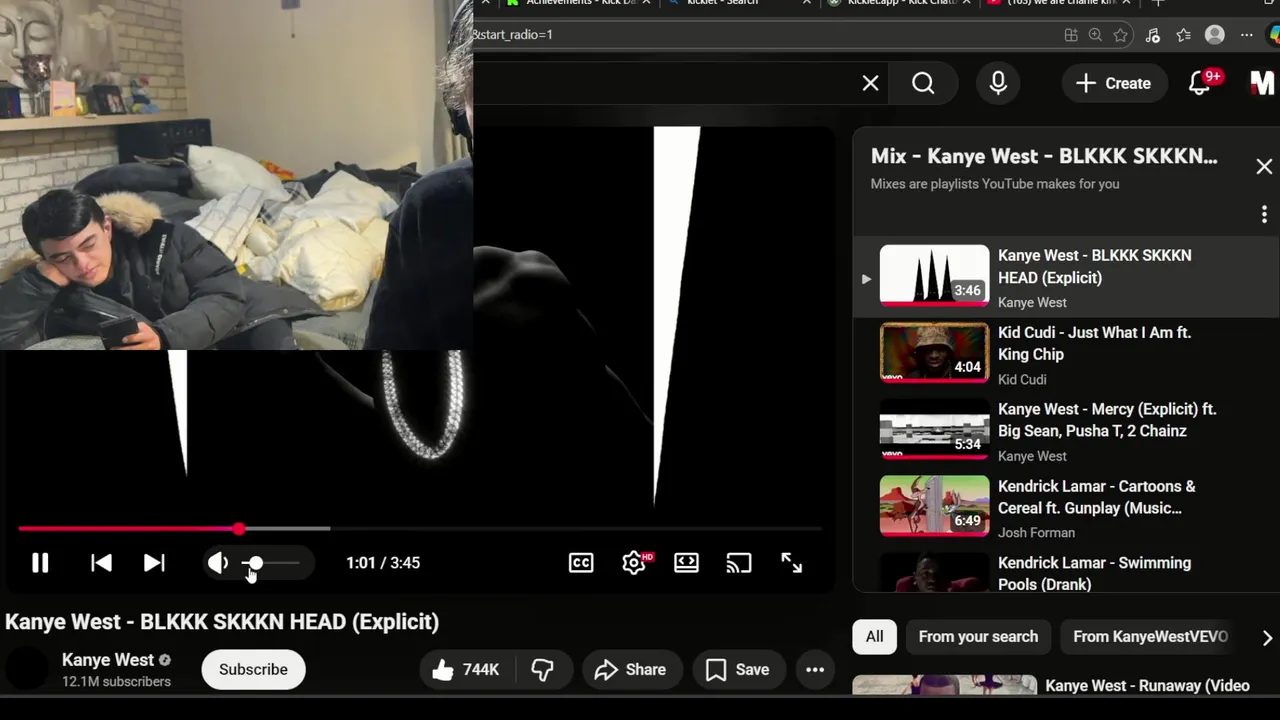Mute the video with the speaker icon

point(217,563)
